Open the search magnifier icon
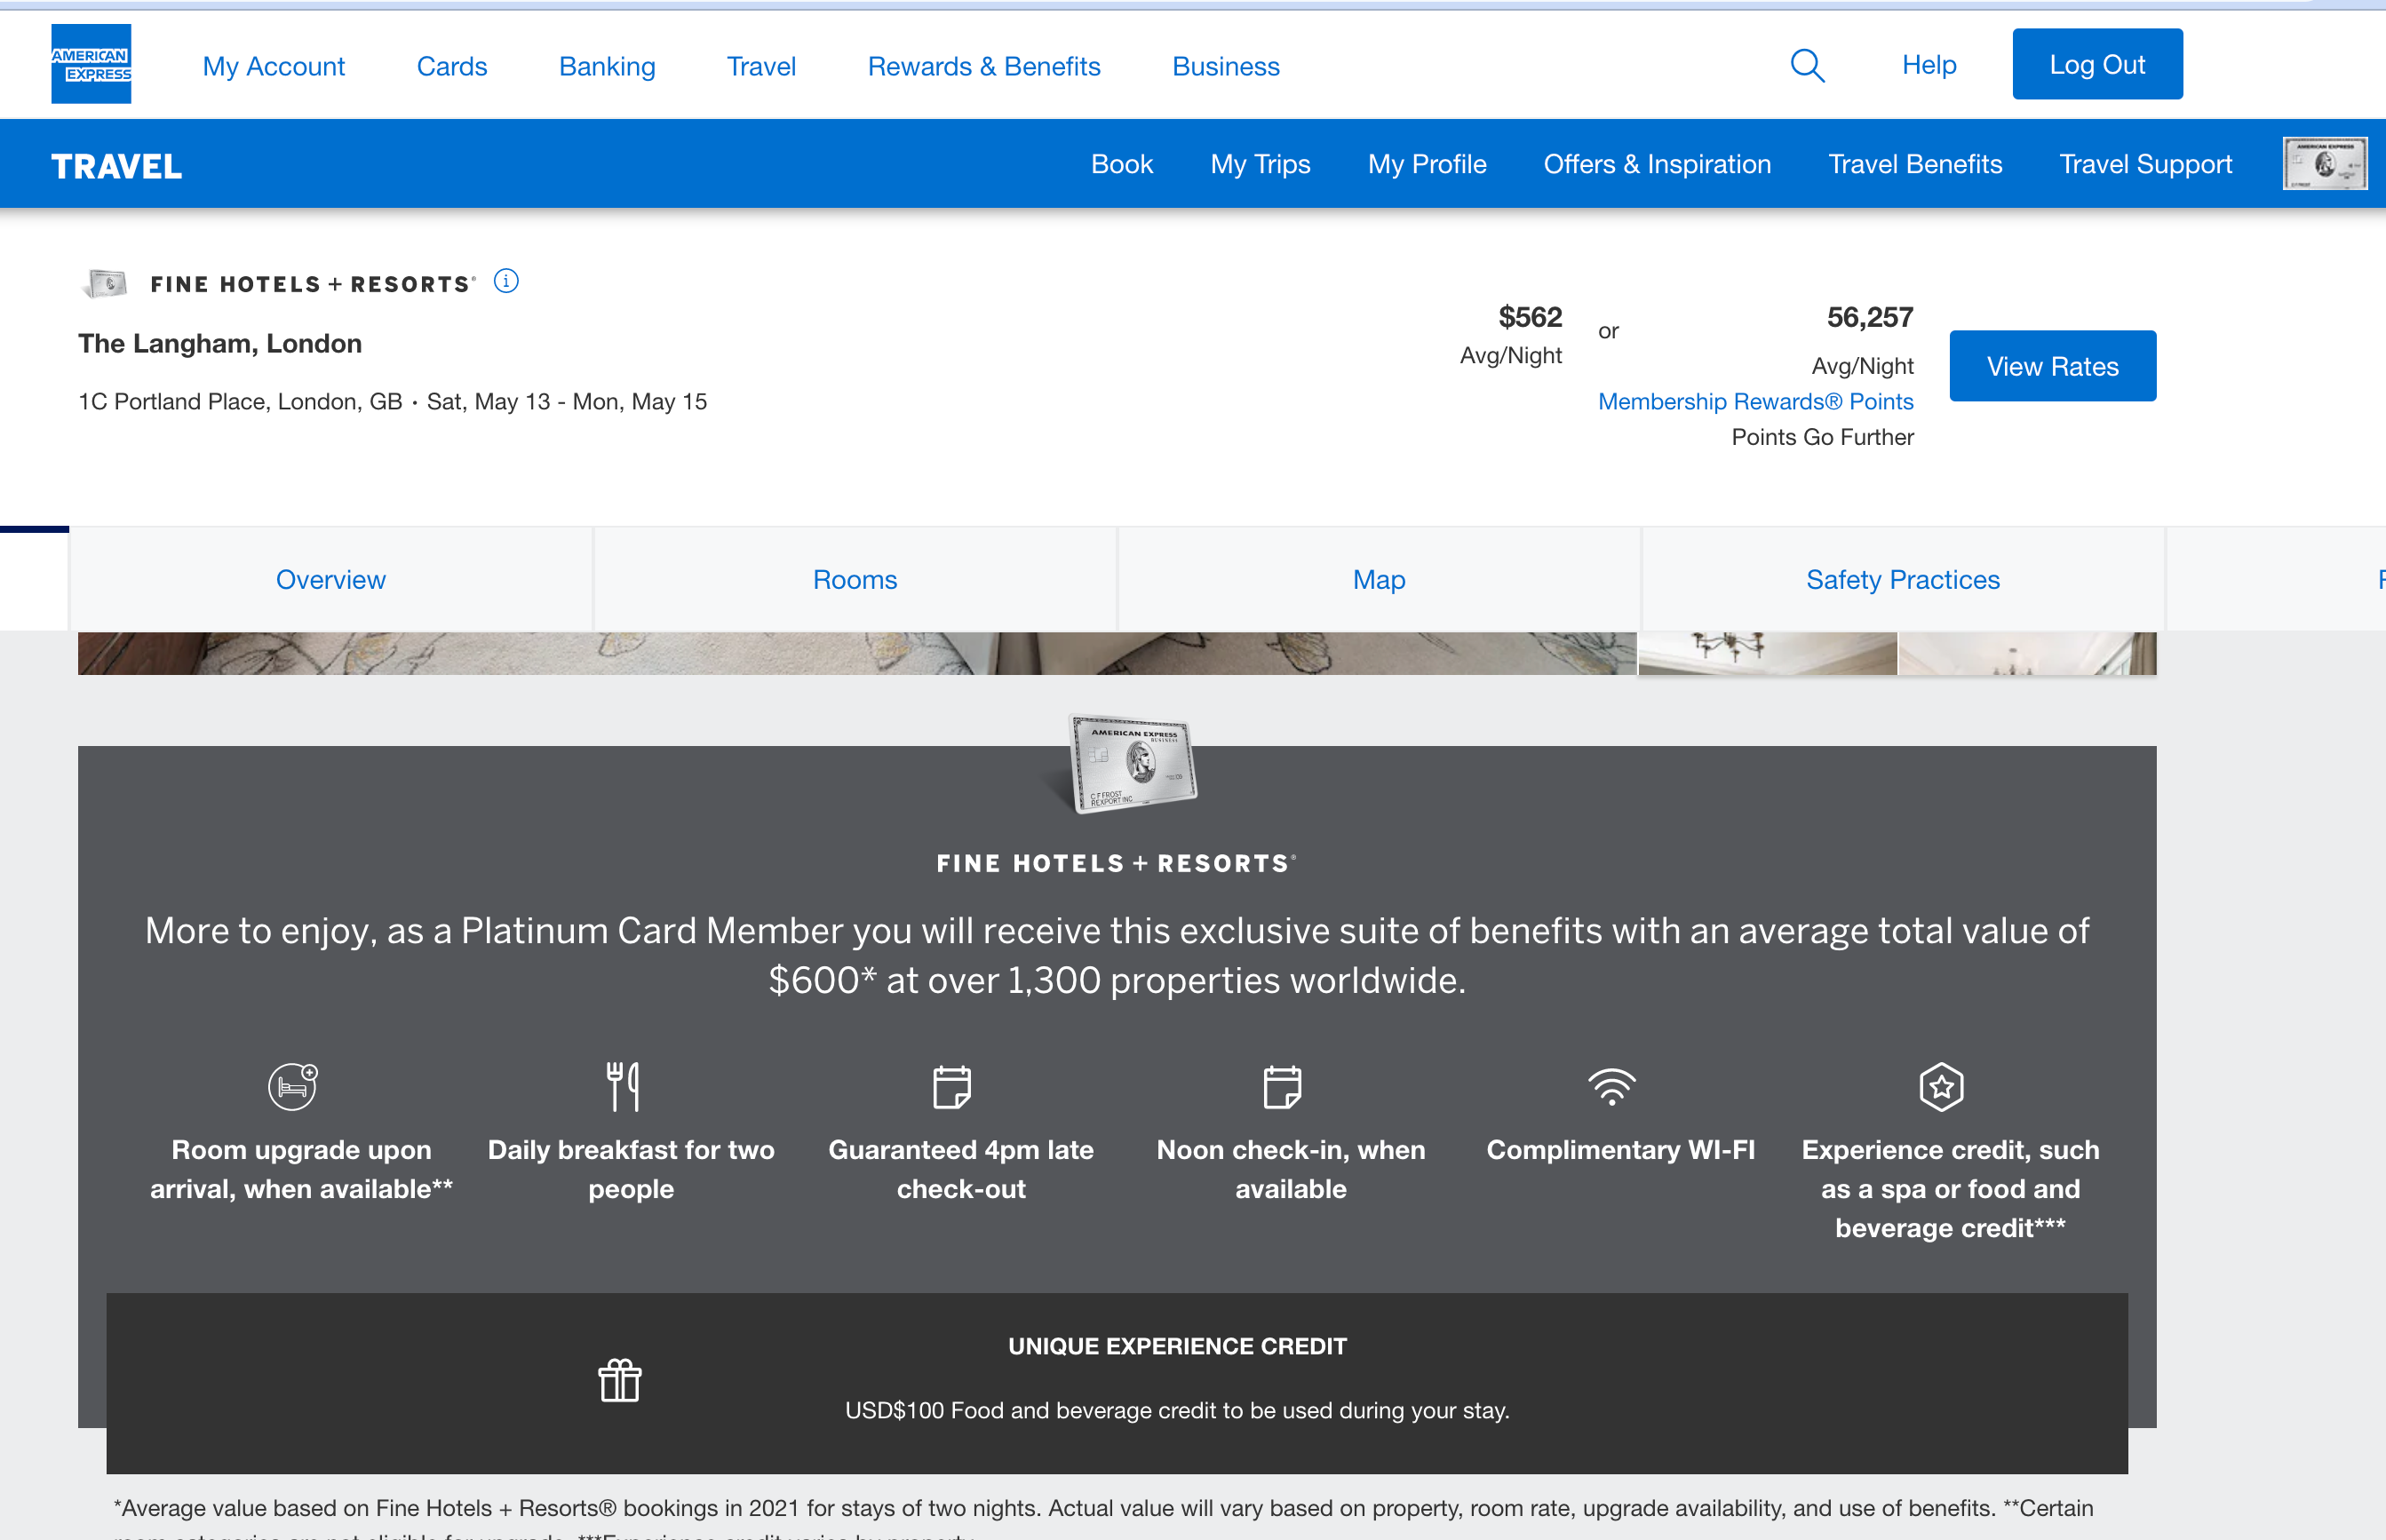This screenshot has height=1540, width=2386. [1807, 66]
